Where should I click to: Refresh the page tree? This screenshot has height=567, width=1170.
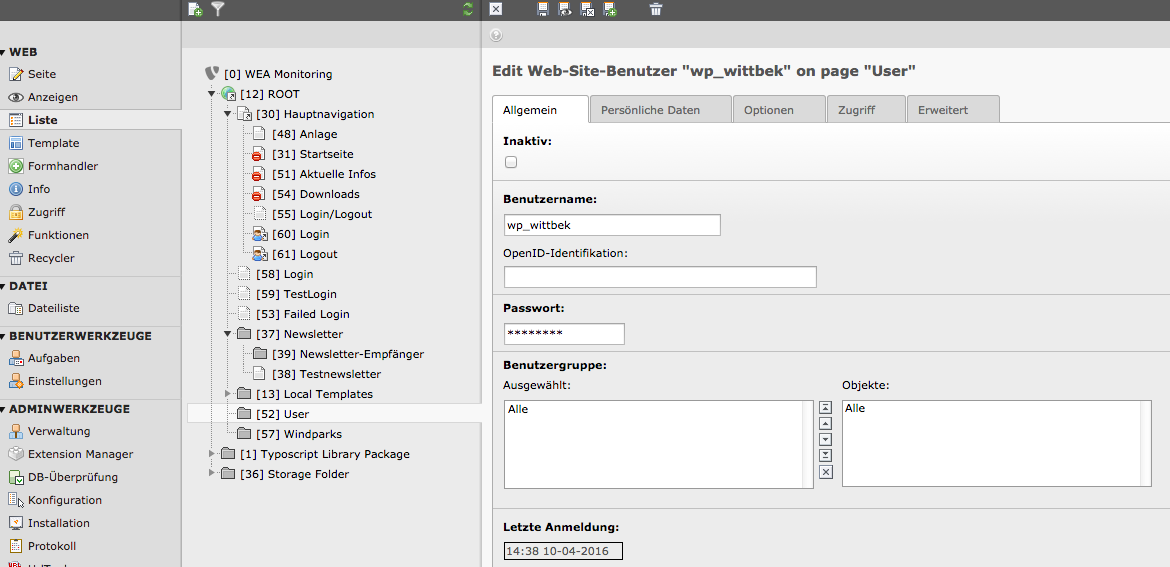[x=468, y=9]
